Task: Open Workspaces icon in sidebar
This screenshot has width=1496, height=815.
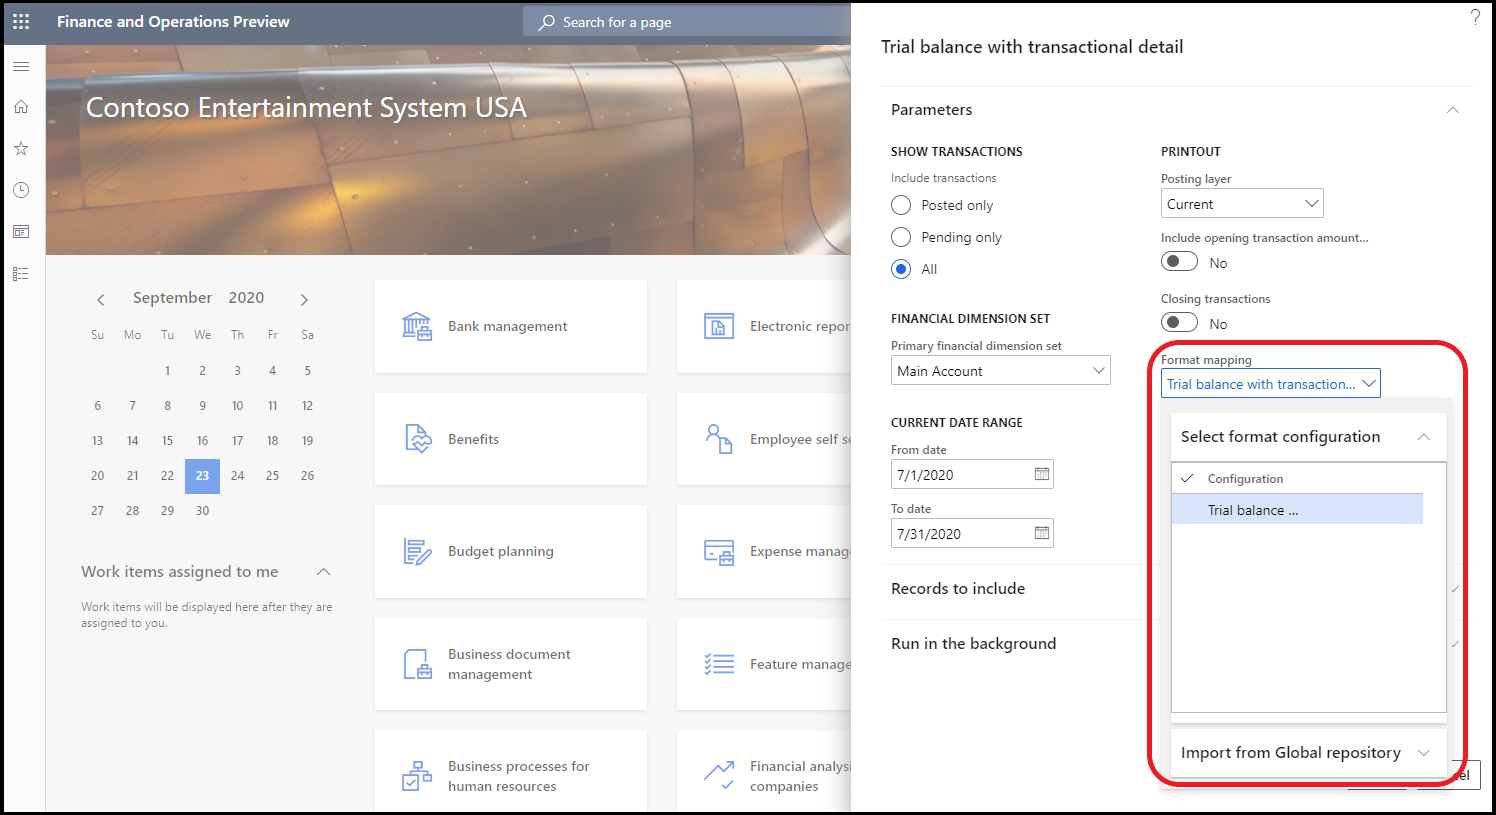Action: pos(21,232)
